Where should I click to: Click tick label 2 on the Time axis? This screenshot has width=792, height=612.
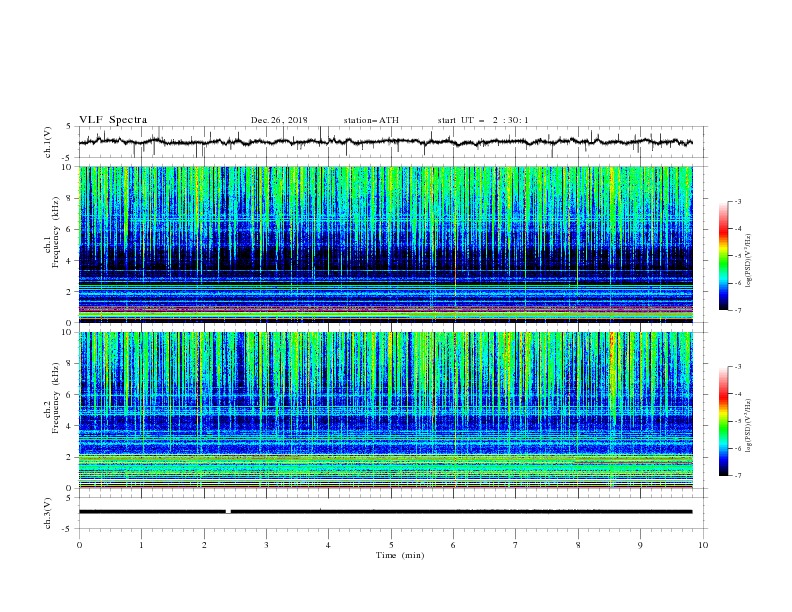click(x=204, y=545)
